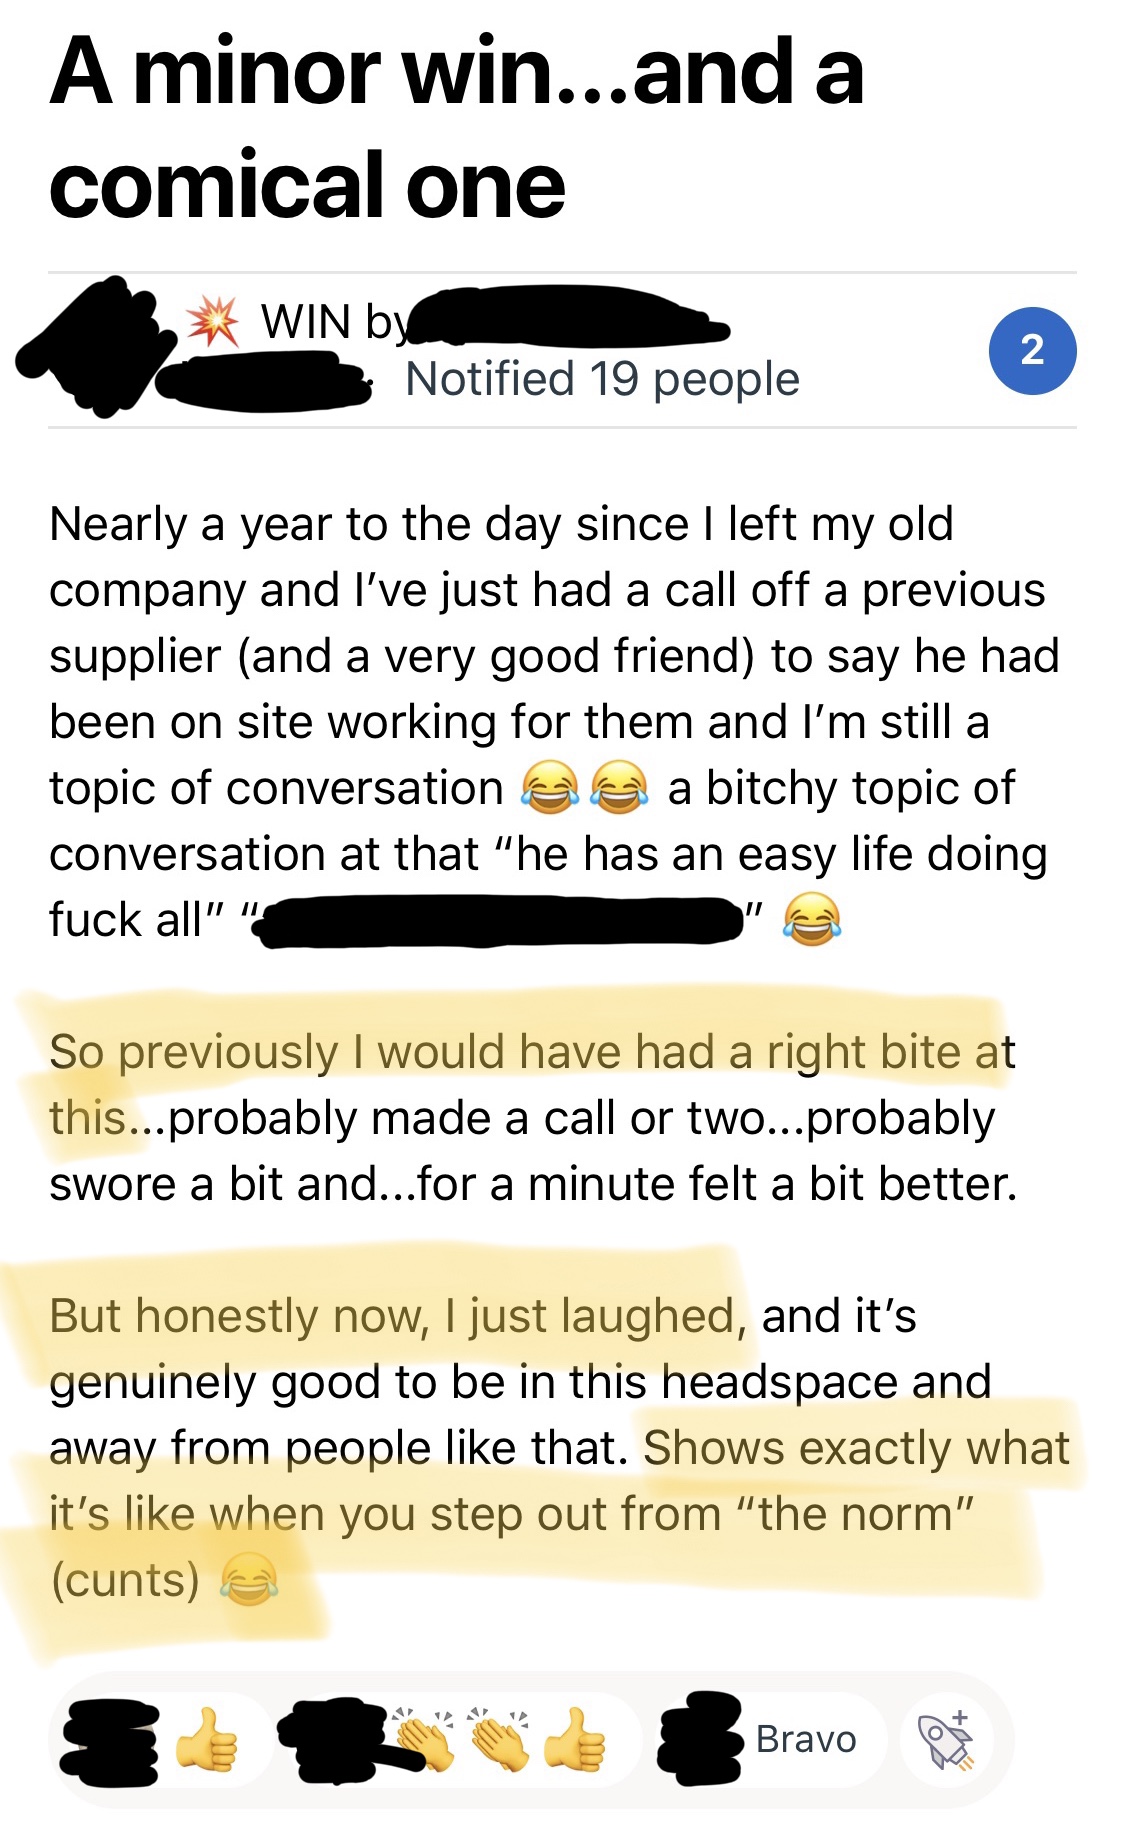Open the blue '2' notification badge
The width and height of the screenshot is (1125, 1823).
[1034, 349]
